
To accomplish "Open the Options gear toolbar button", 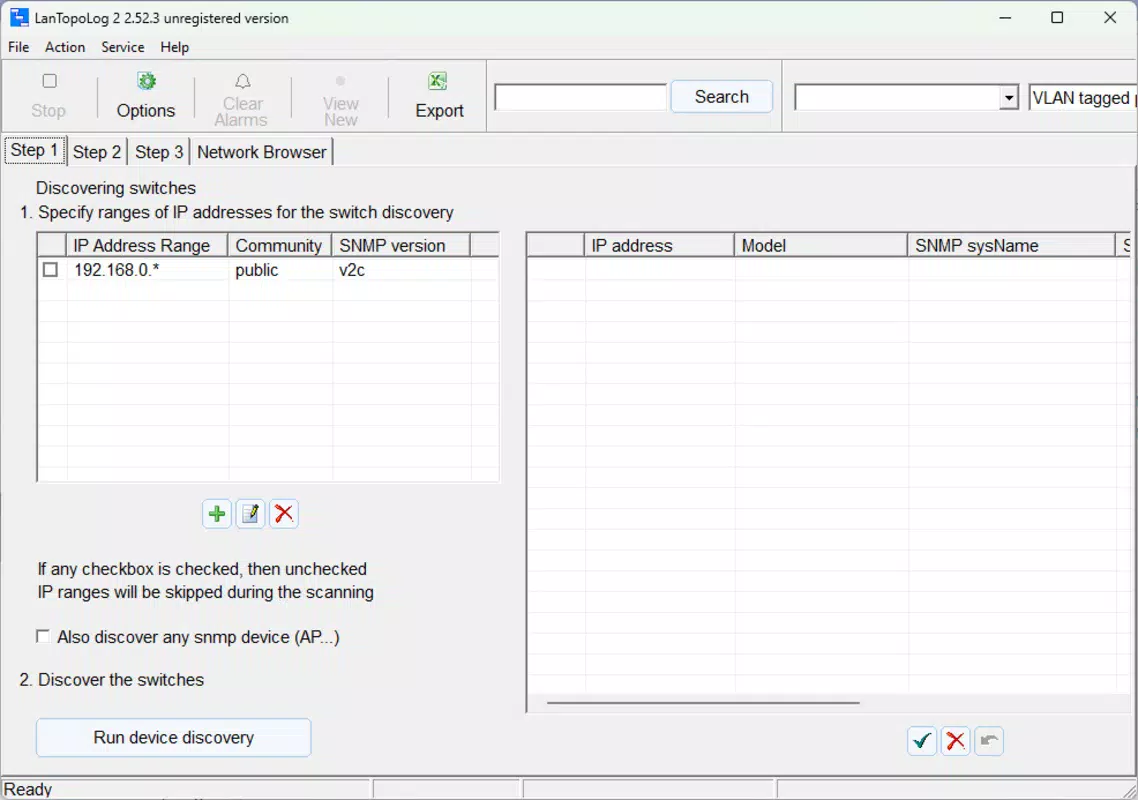I will tap(146, 96).
